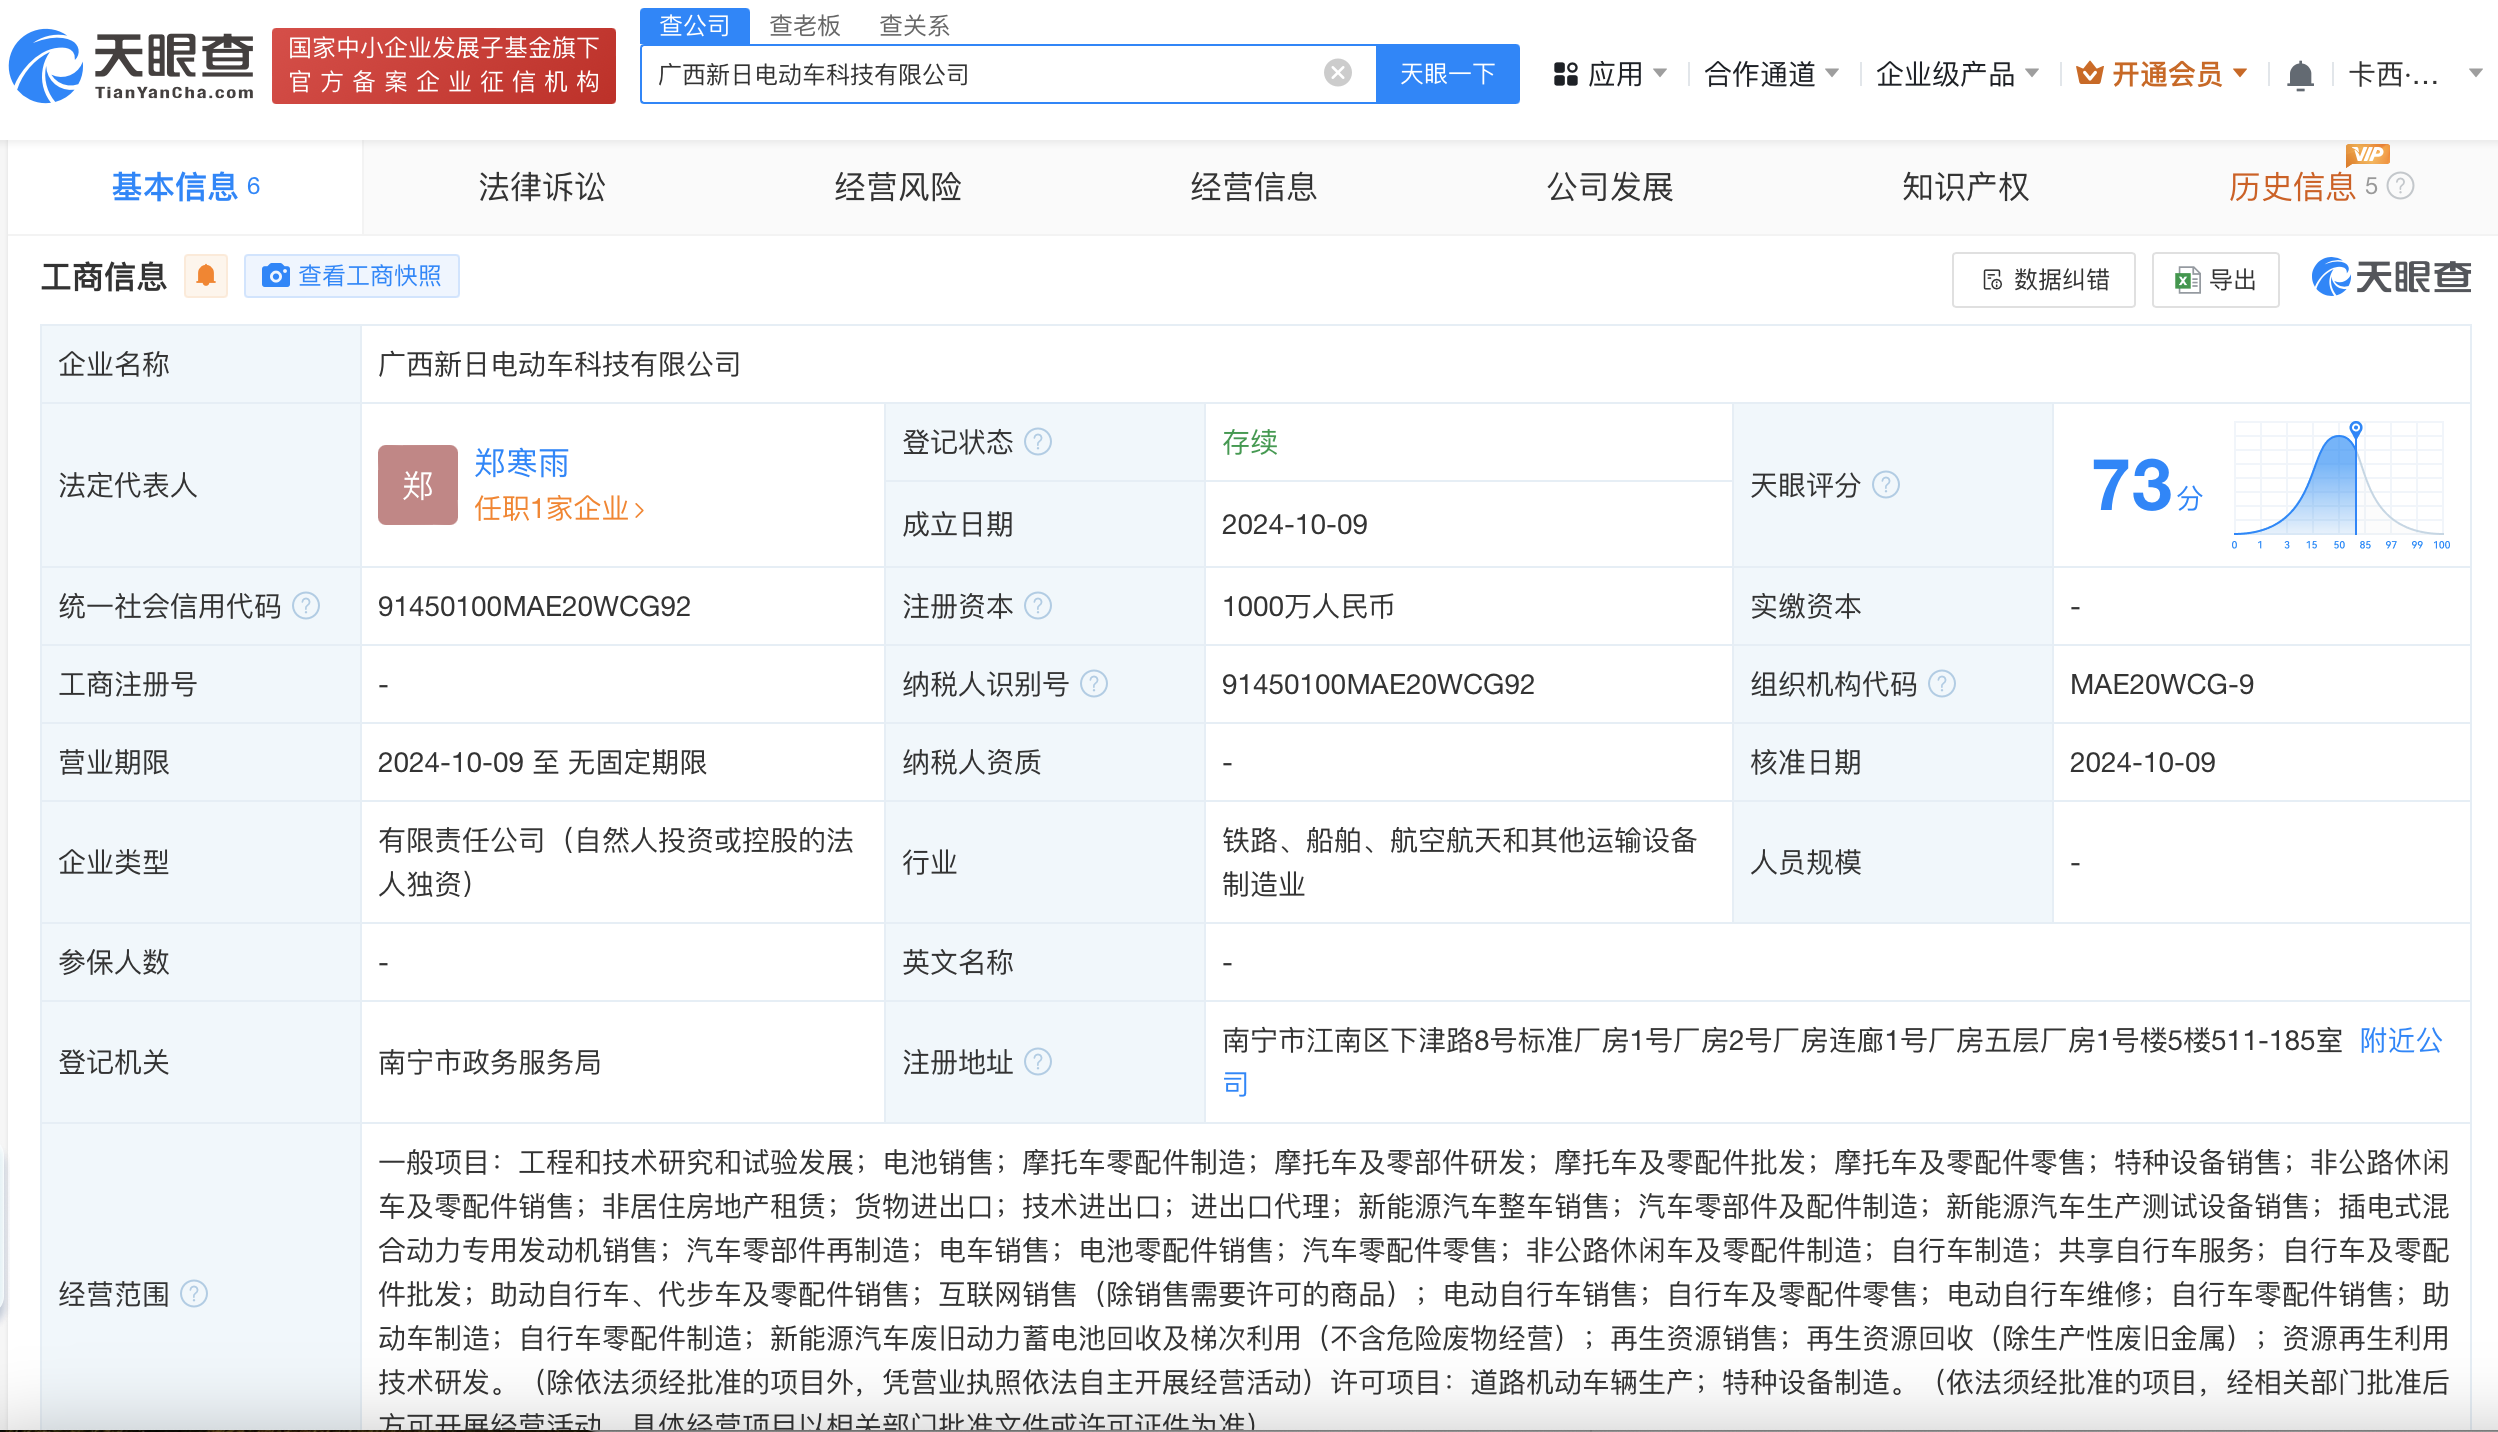Viewport: 2498px width, 1432px height.
Task: Click help icon next to 经营范围
Action: tap(194, 1294)
